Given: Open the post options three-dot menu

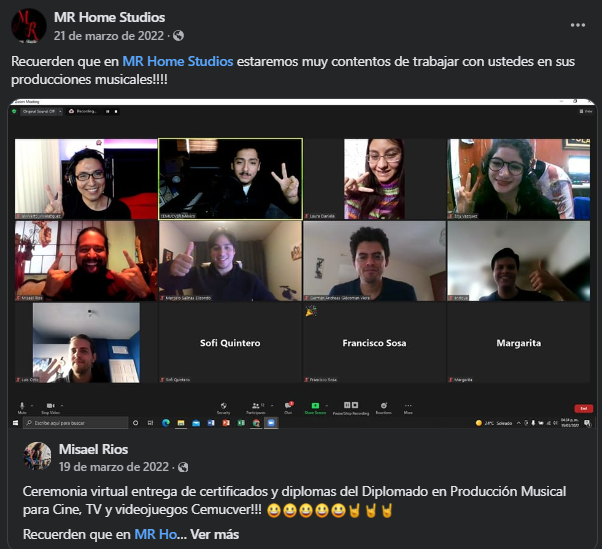Looking at the screenshot, I should [577, 25].
